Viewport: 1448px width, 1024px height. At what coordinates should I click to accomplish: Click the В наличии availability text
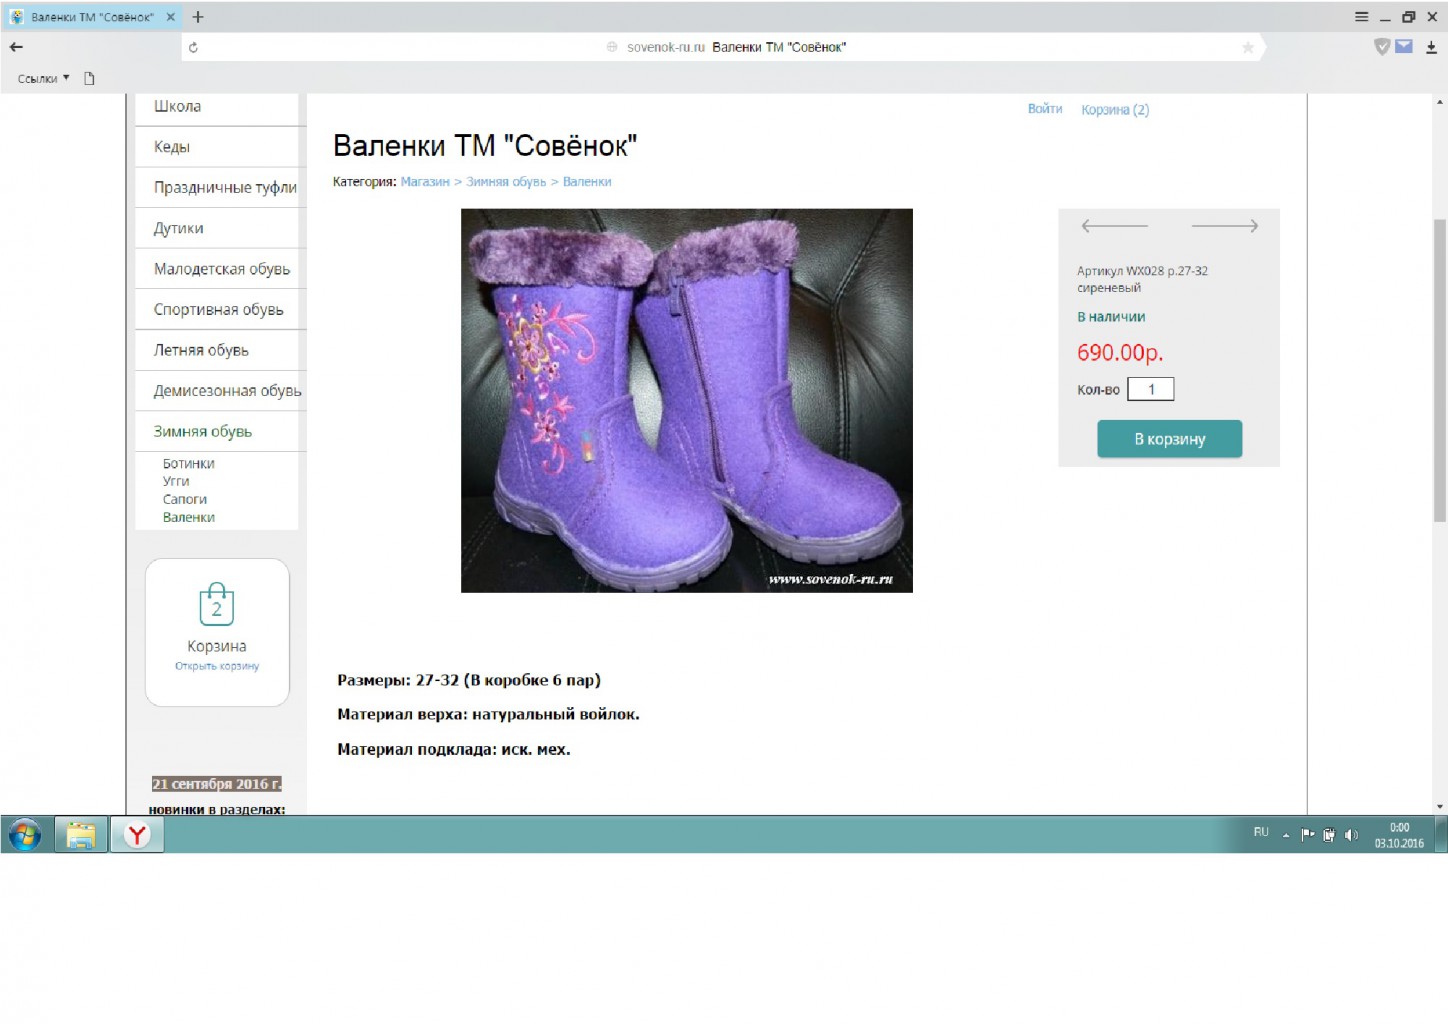click(x=1111, y=317)
